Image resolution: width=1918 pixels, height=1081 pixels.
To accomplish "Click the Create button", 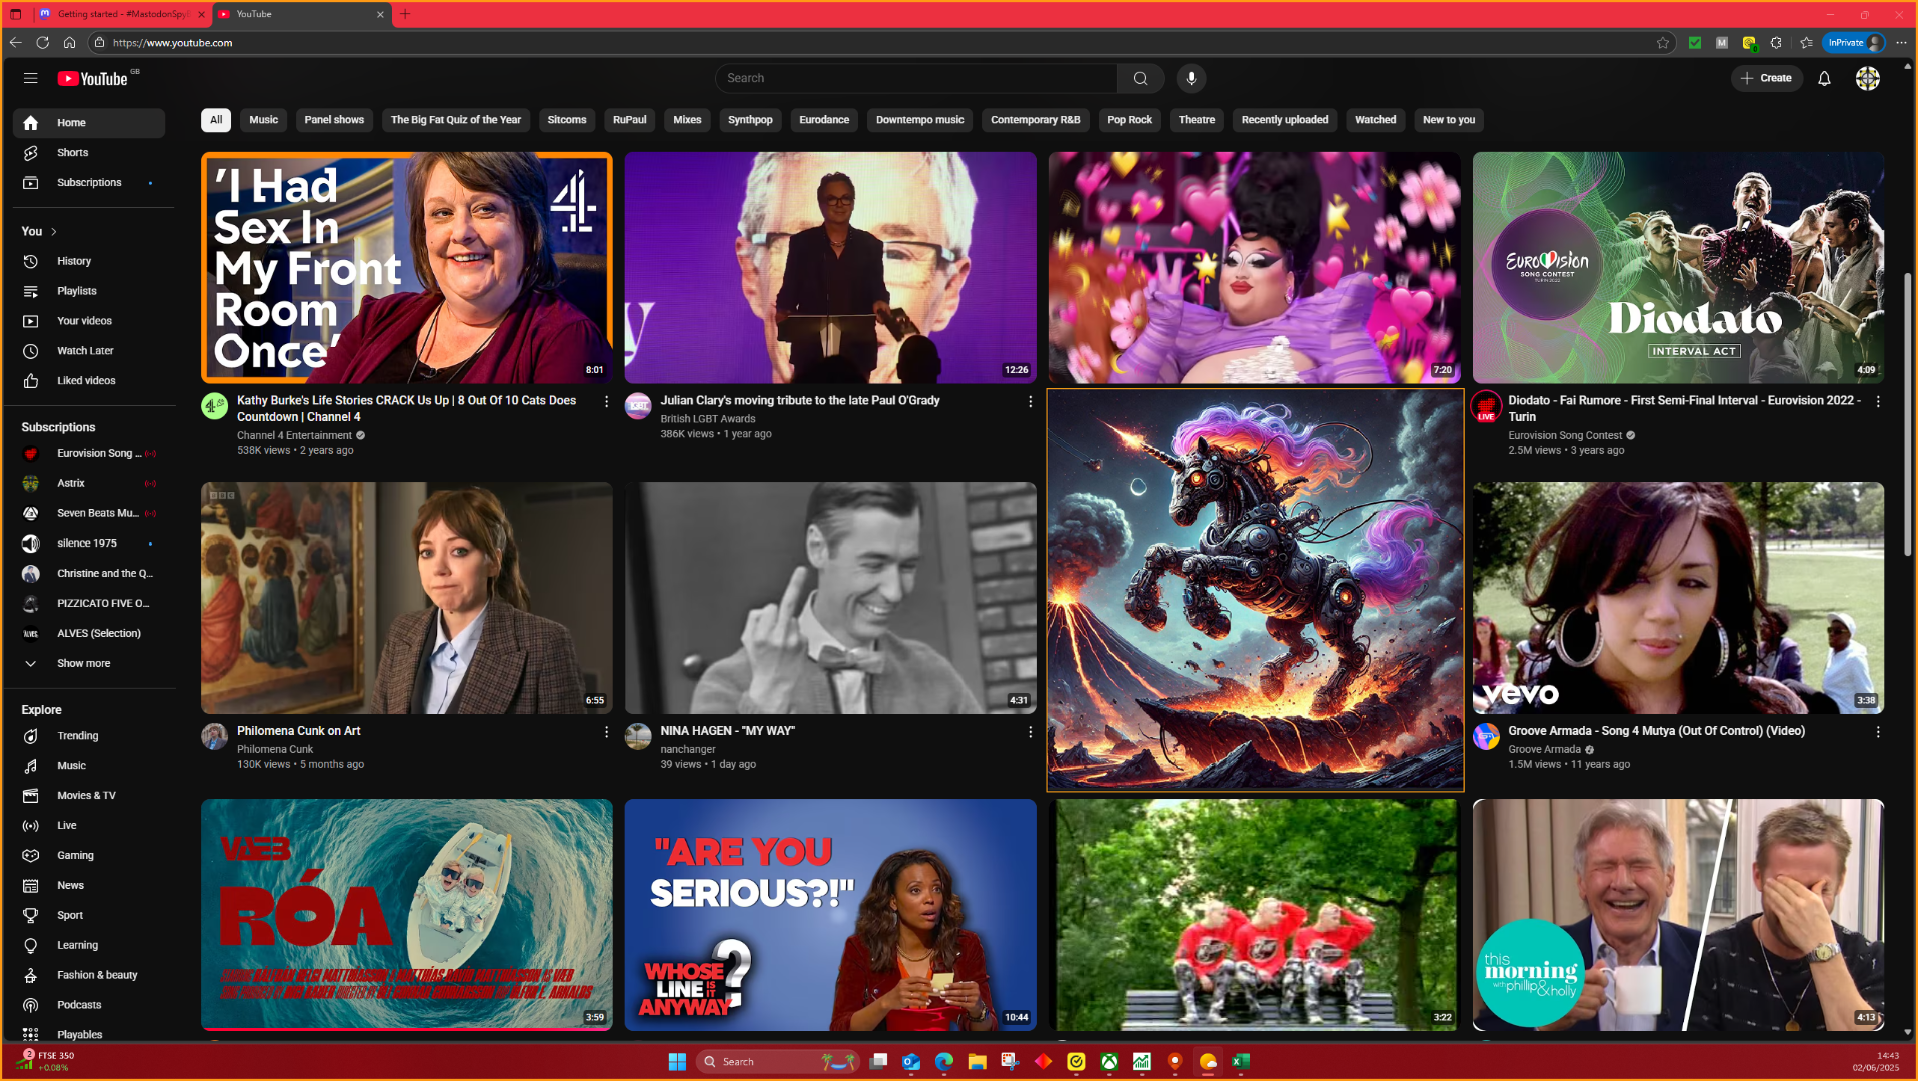I will (1766, 78).
